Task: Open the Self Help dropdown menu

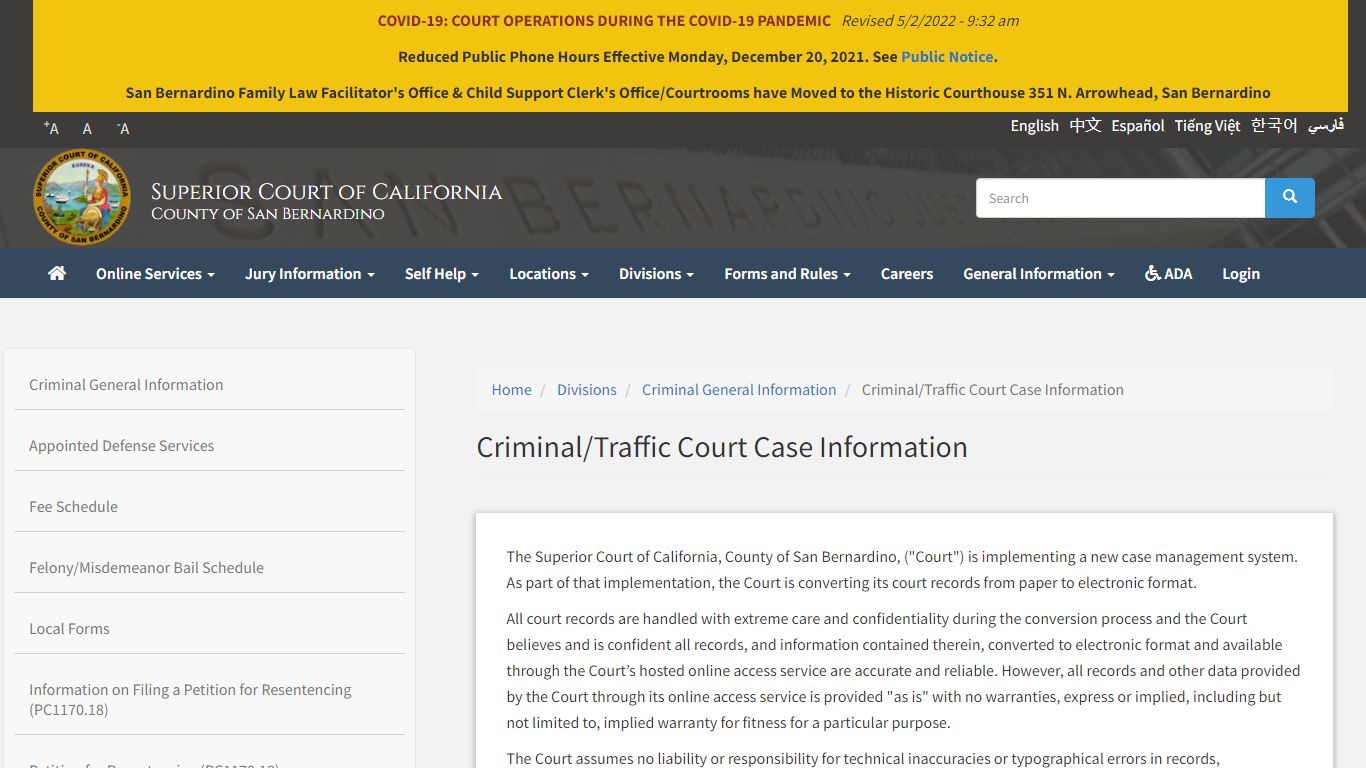Action: pyautogui.click(x=442, y=273)
